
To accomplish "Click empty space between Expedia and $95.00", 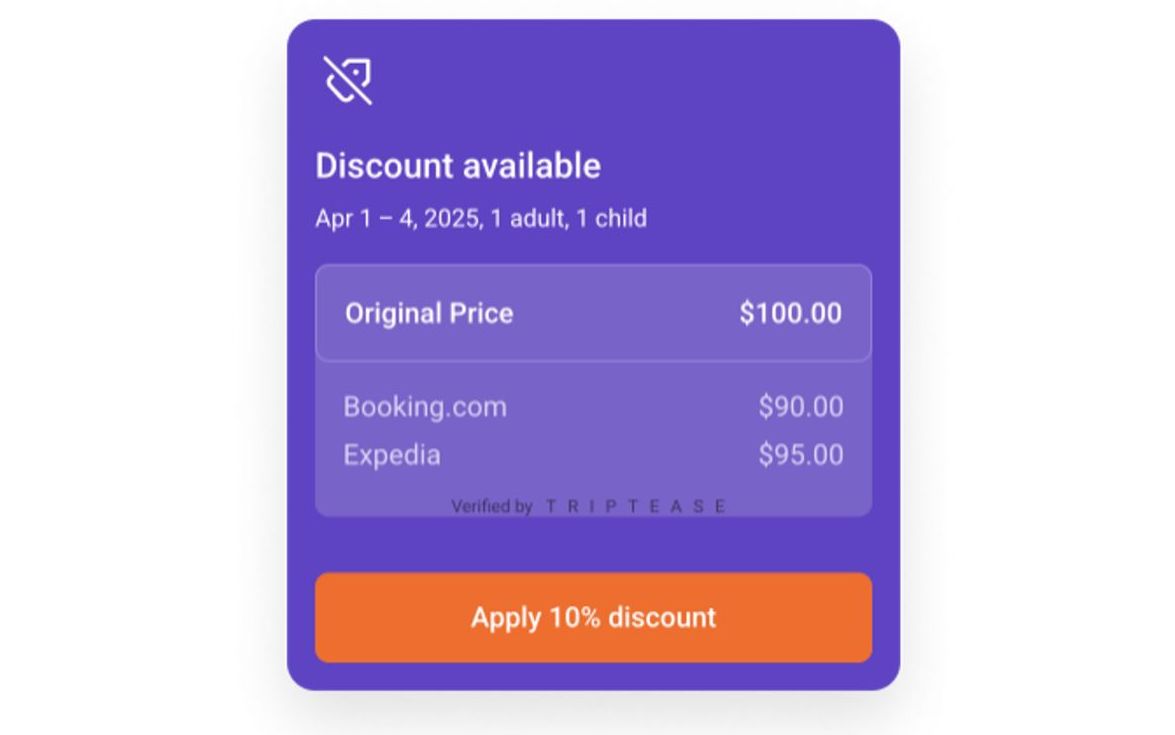I will tap(600, 455).
